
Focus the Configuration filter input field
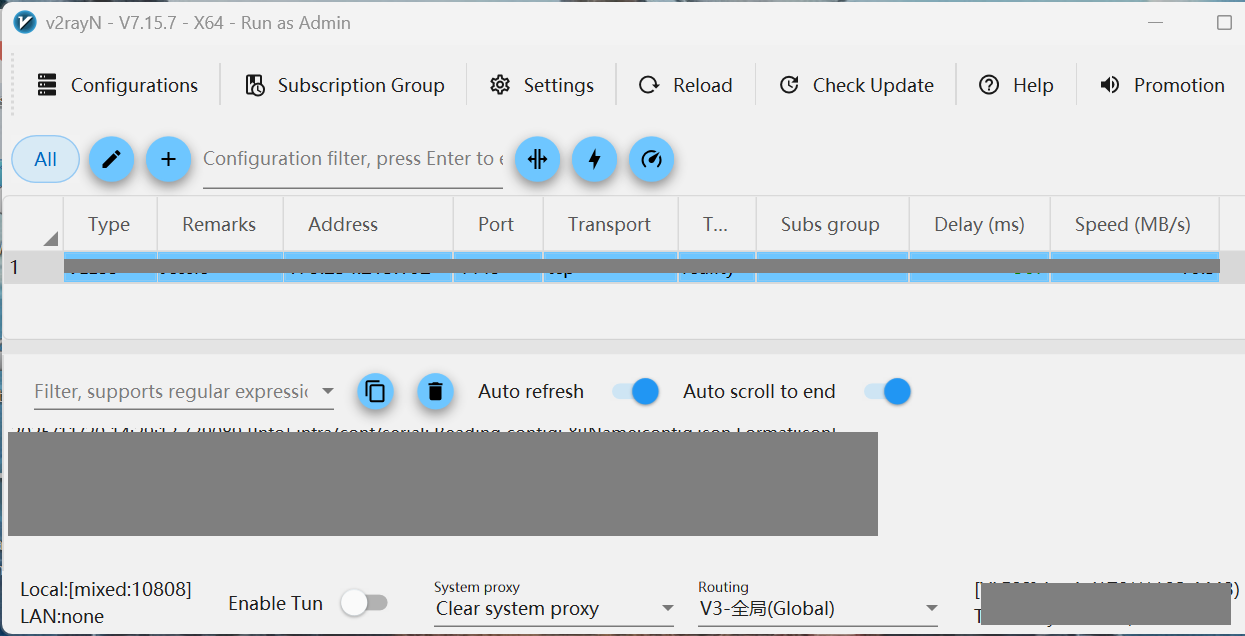[352, 159]
